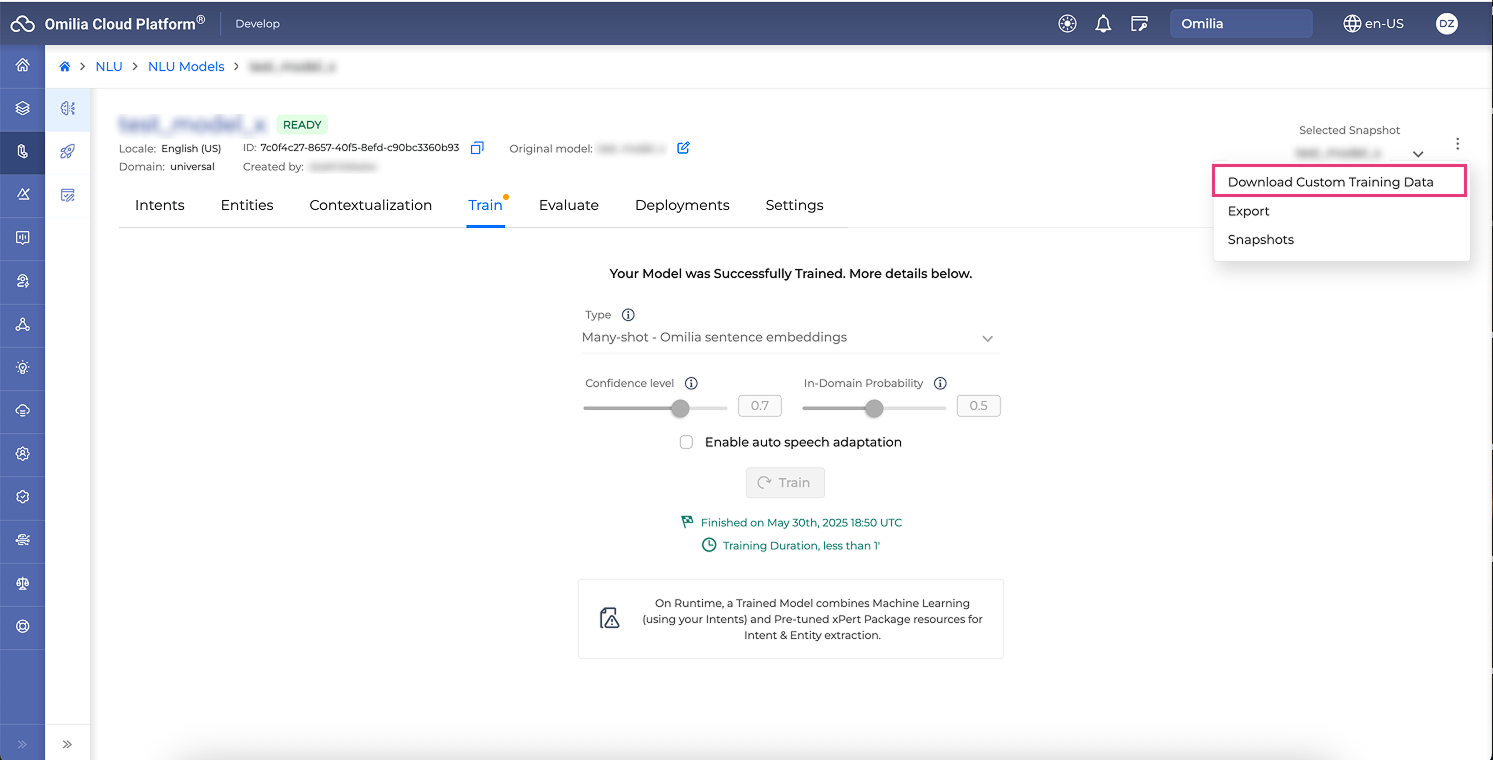The image size is (1493, 760).
Task: Open the Deployments tab
Action: pos(682,205)
